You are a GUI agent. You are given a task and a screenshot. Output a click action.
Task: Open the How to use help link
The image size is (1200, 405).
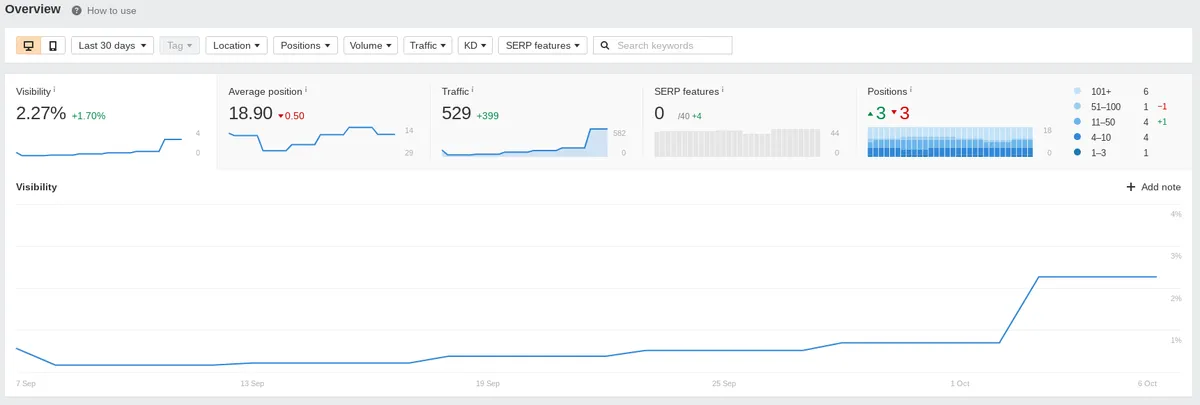[x=111, y=11]
